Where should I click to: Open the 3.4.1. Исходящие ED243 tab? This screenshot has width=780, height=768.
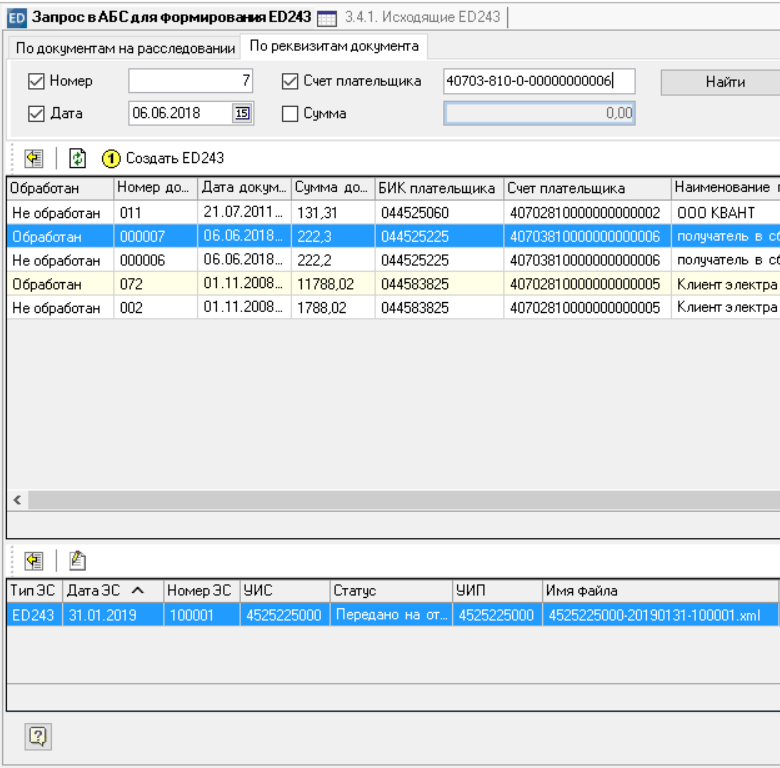[x=421, y=18]
